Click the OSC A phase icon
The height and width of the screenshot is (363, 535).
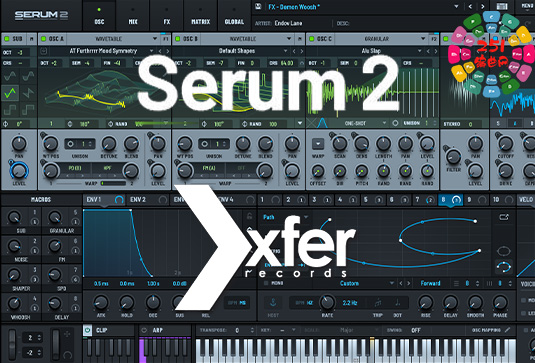70,124
